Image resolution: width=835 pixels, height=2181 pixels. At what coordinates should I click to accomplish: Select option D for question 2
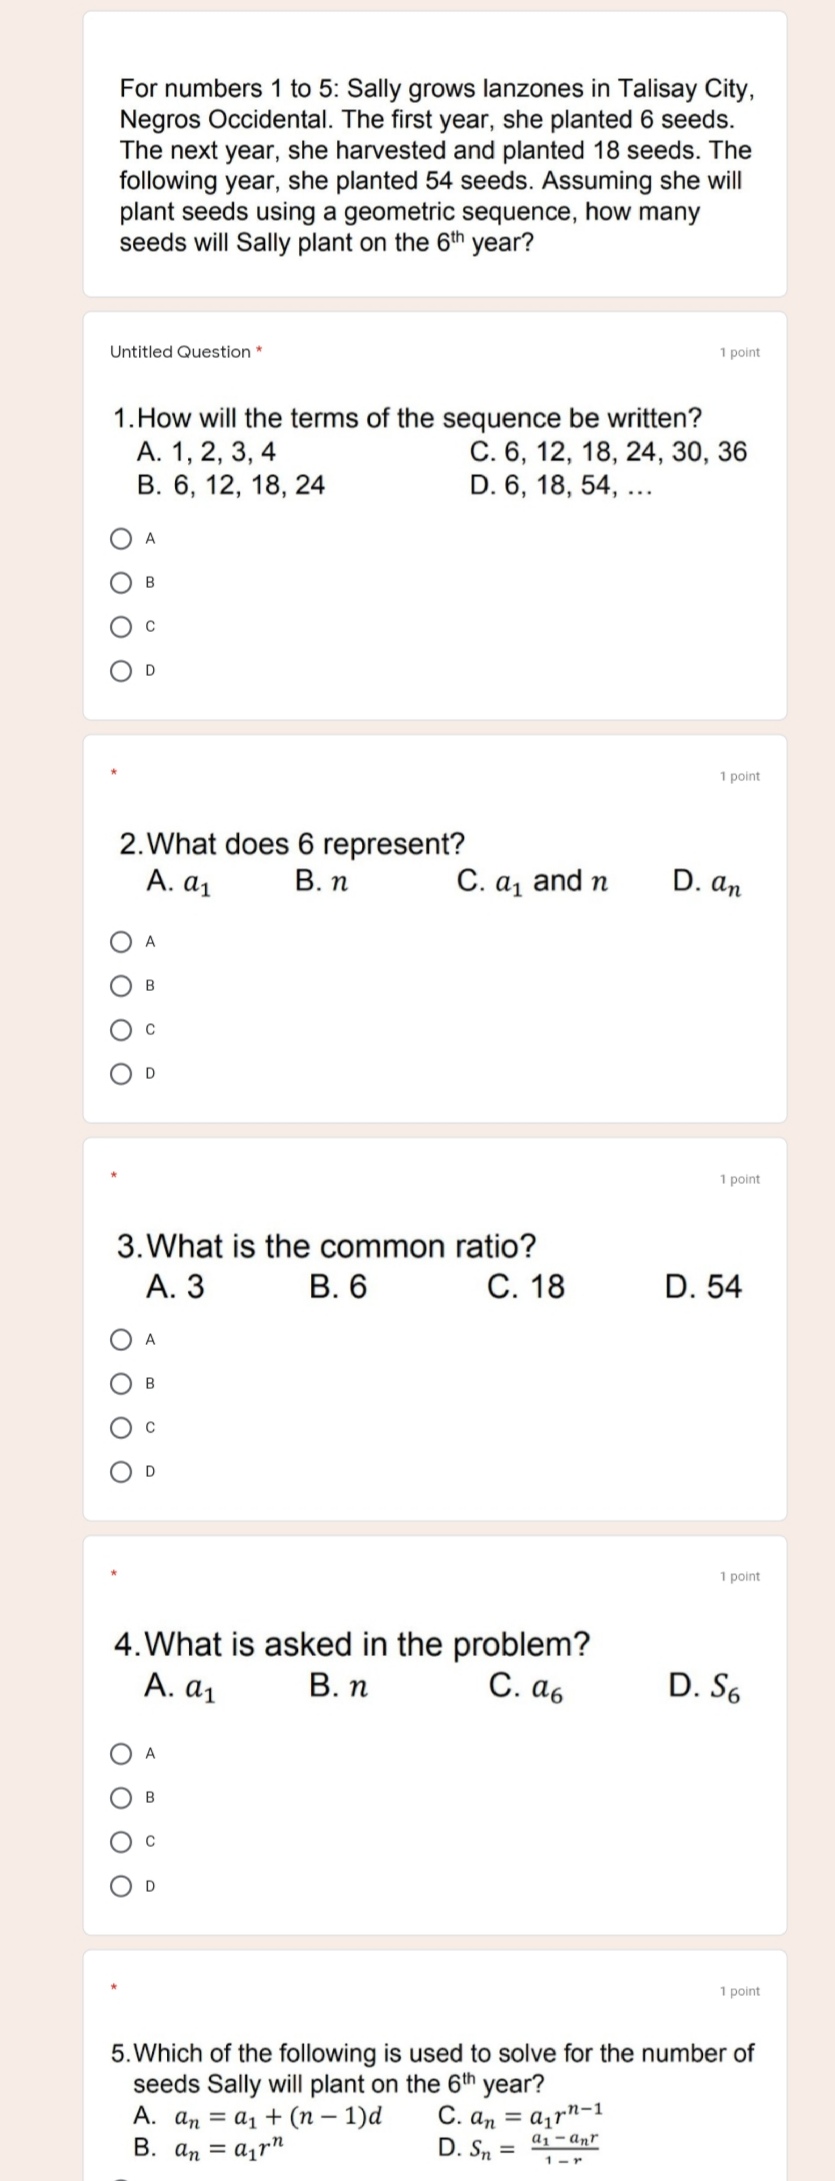click(120, 1073)
